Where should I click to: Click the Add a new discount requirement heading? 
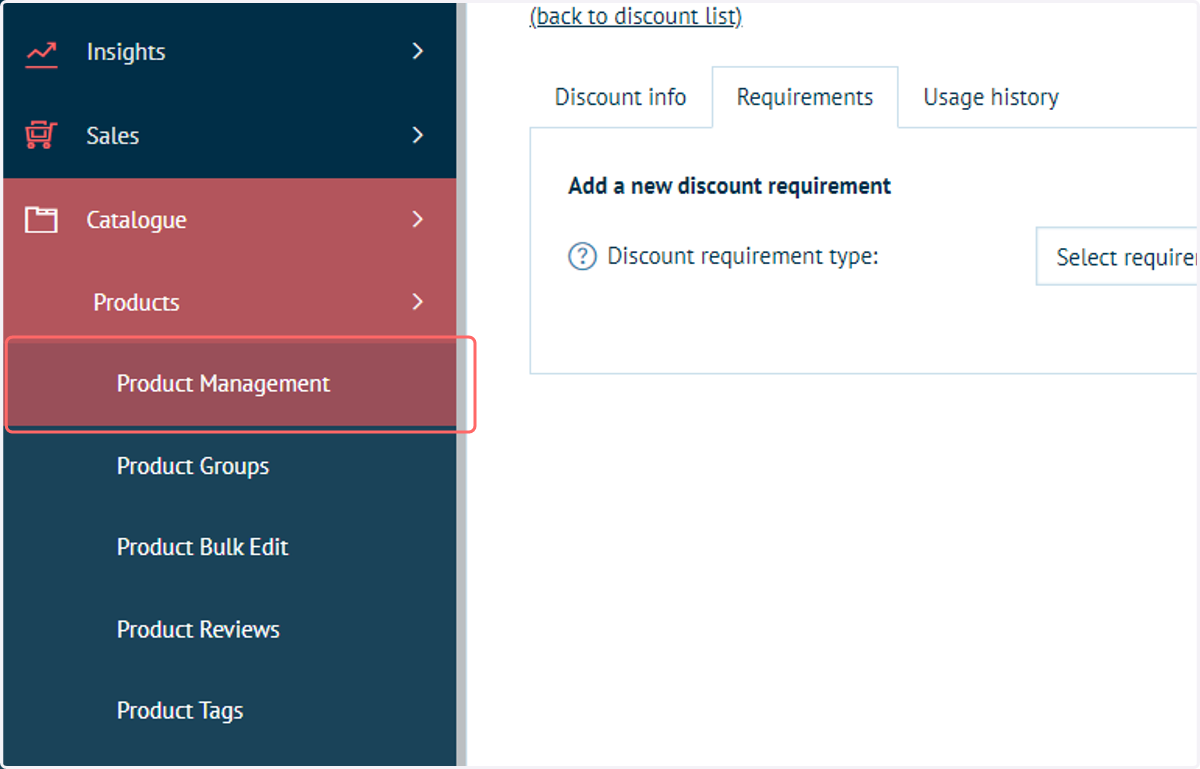pyautogui.click(x=729, y=186)
